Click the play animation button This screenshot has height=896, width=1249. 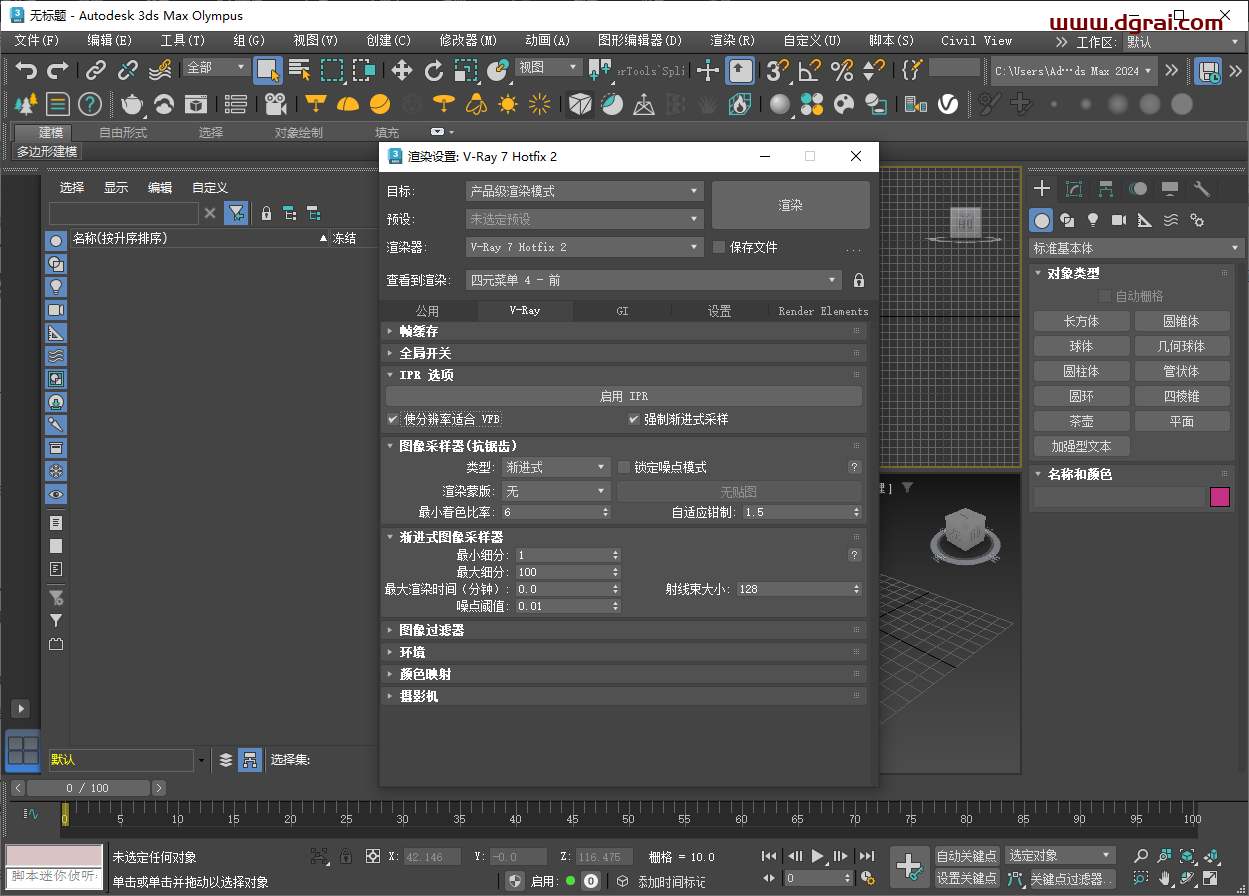click(x=818, y=856)
